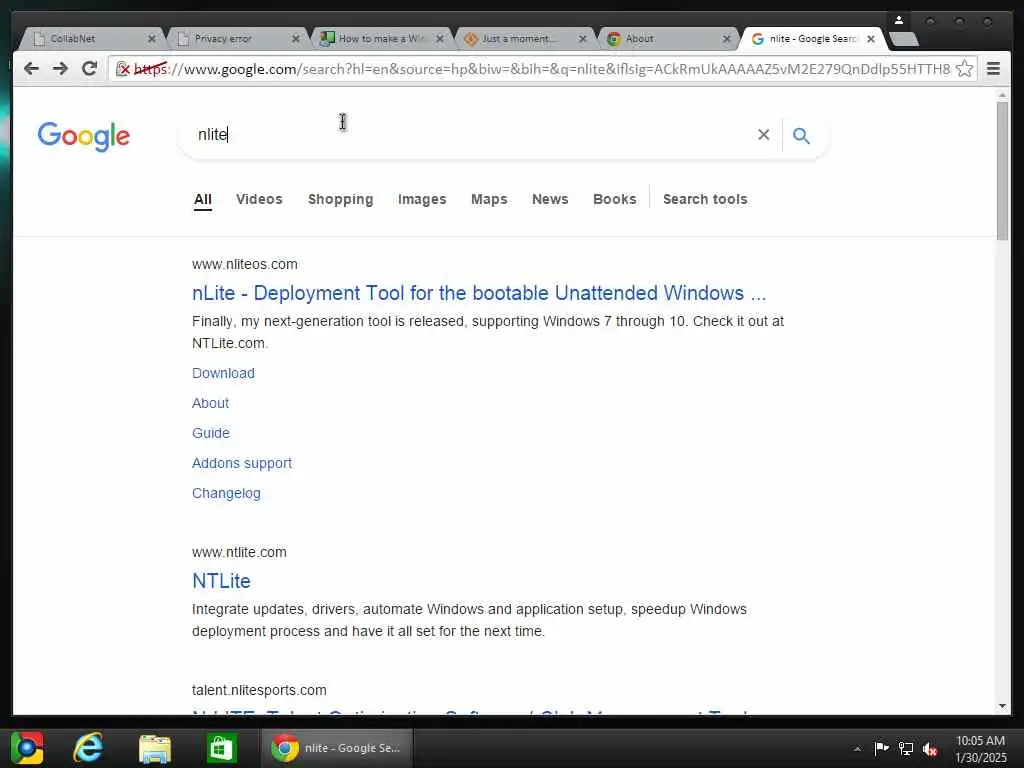Open the Guide sitelink
This screenshot has height=768, width=1024.
coord(211,433)
